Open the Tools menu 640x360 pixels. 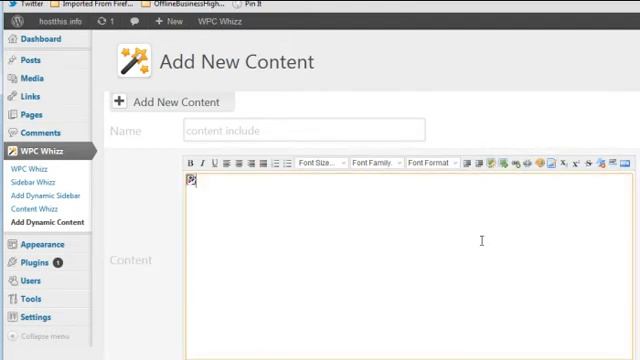click(x=31, y=299)
